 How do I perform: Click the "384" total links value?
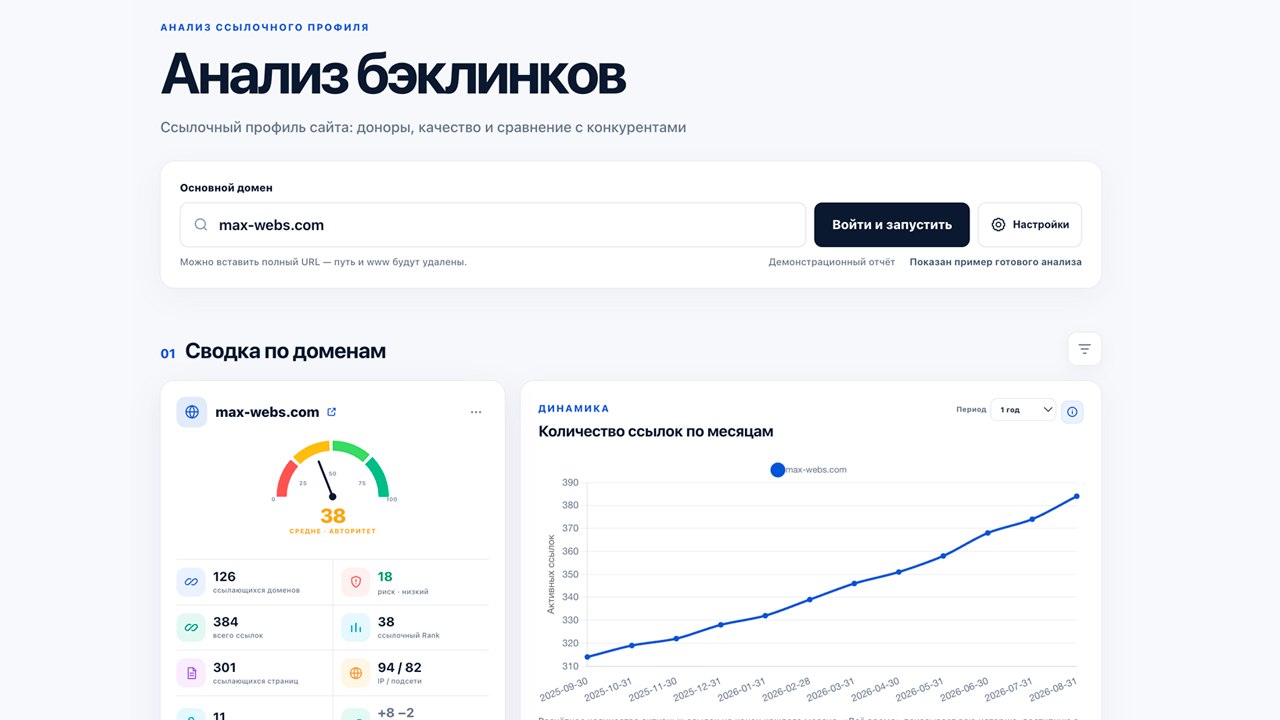(226, 622)
